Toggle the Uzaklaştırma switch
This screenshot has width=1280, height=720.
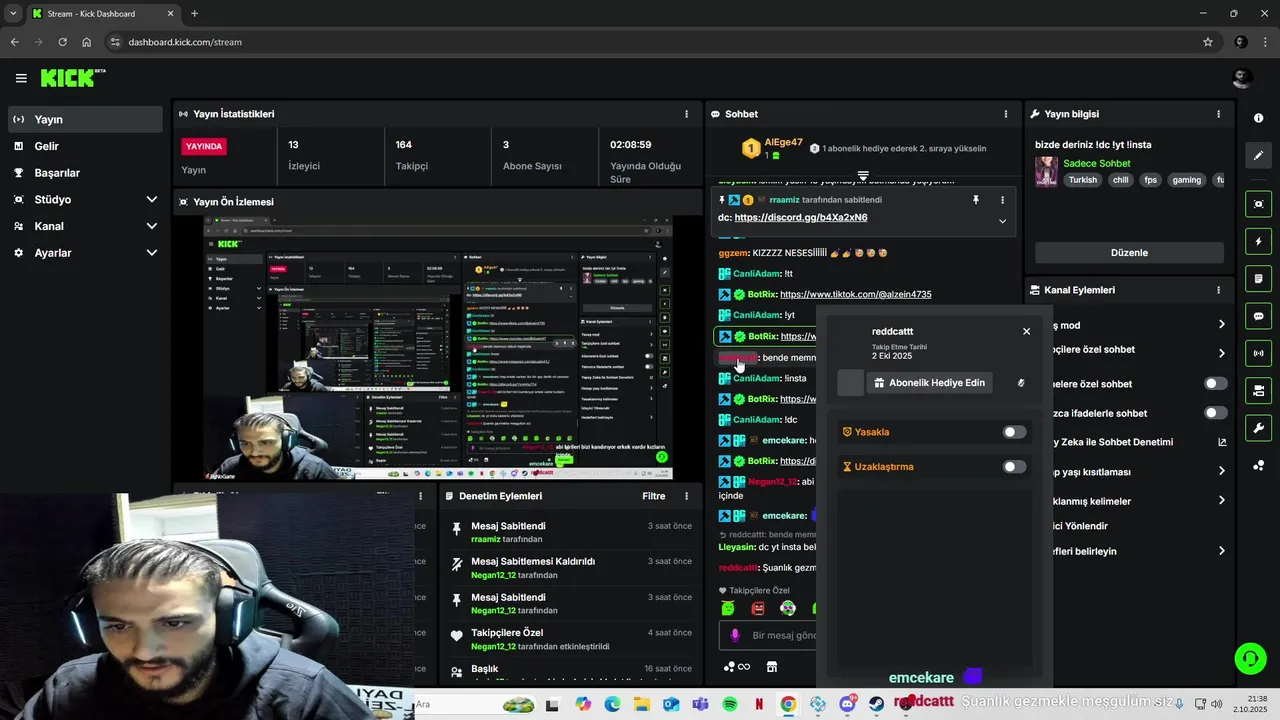[1014, 467]
